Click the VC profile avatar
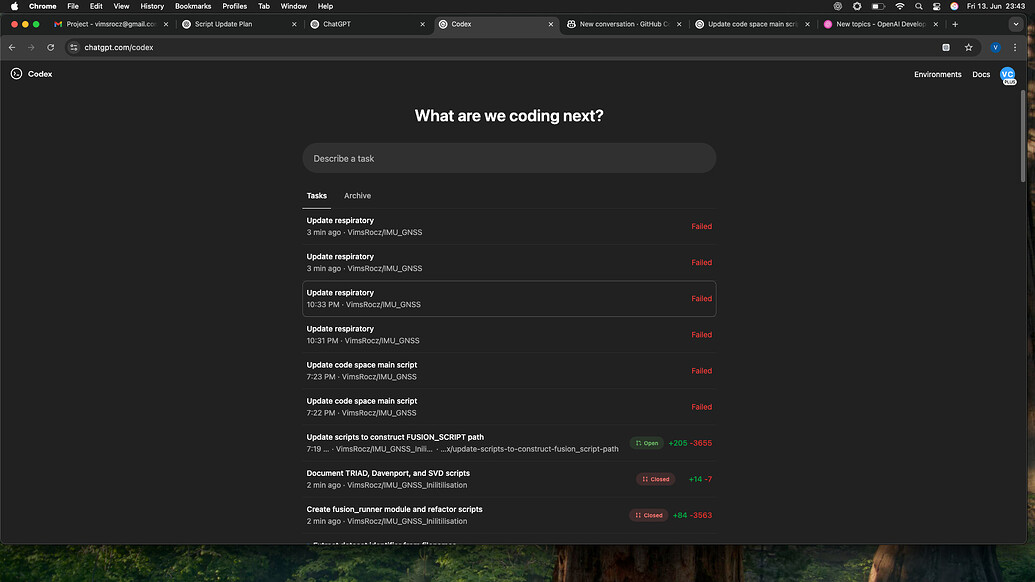Viewport: 1035px width, 582px height. [x=1007, y=74]
